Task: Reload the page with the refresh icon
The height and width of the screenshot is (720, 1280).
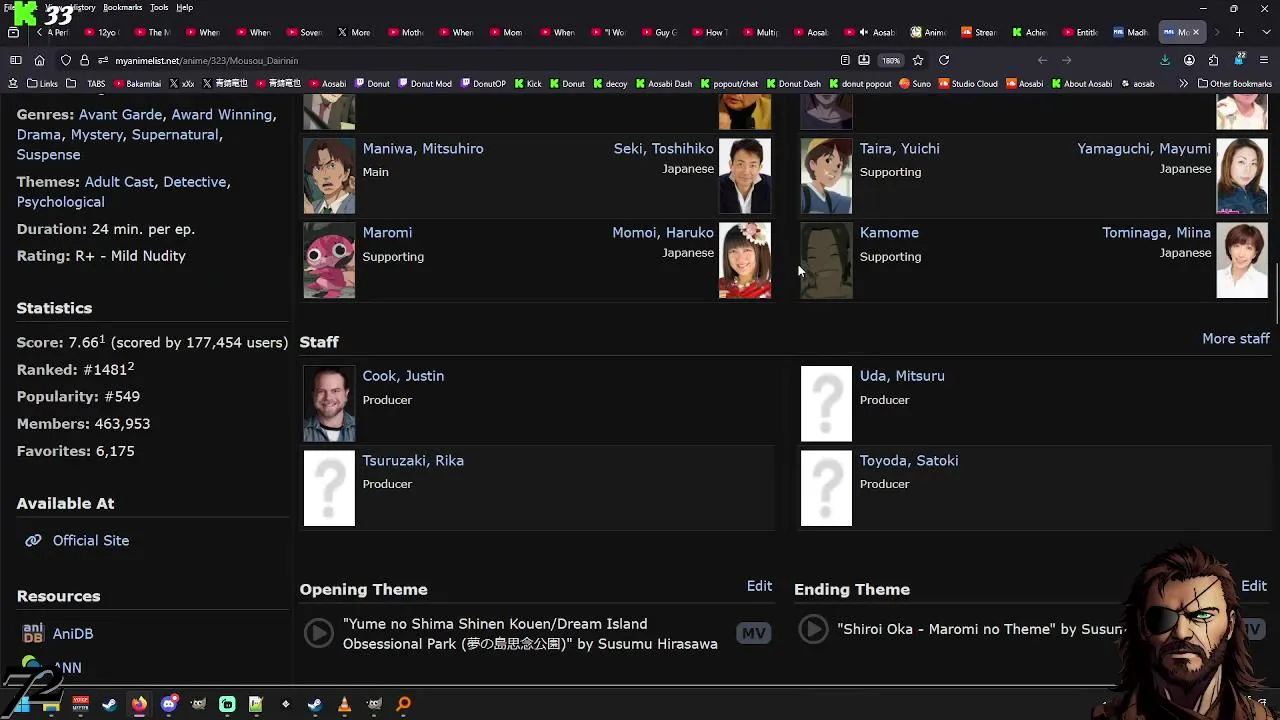Action: [x=943, y=60]
